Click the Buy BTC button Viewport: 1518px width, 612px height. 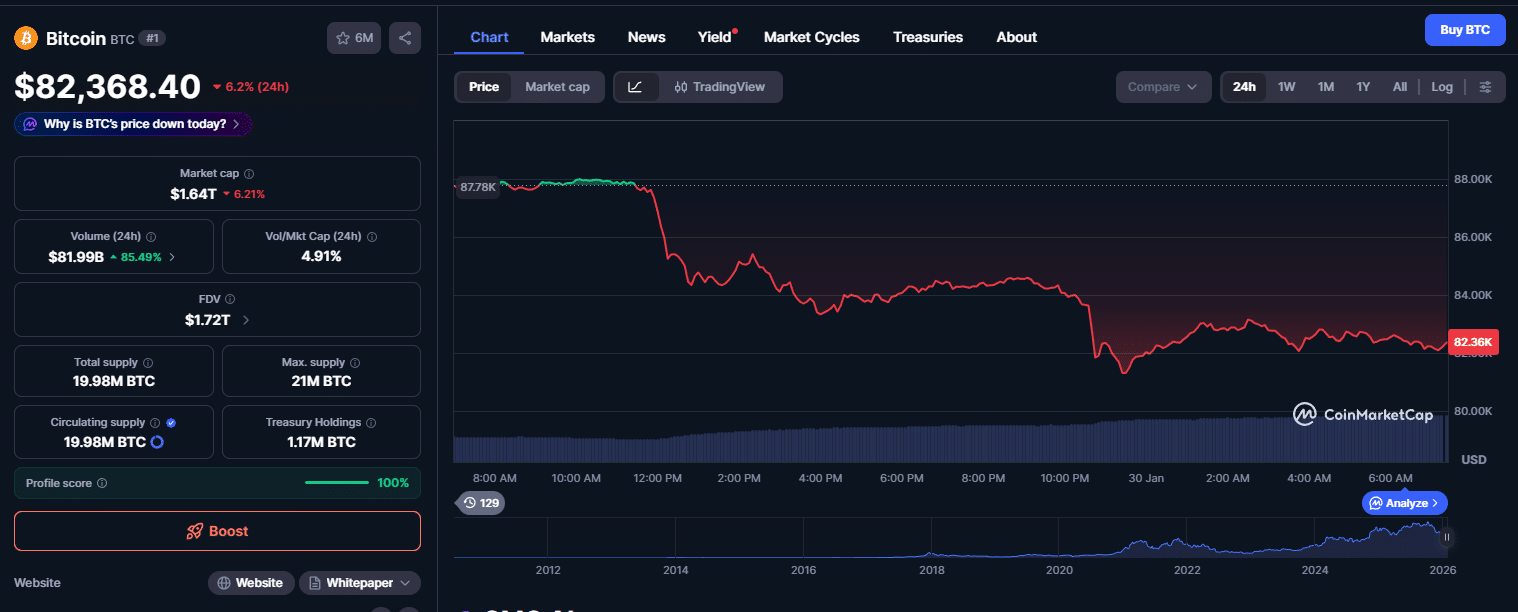tap(1465, 29)
